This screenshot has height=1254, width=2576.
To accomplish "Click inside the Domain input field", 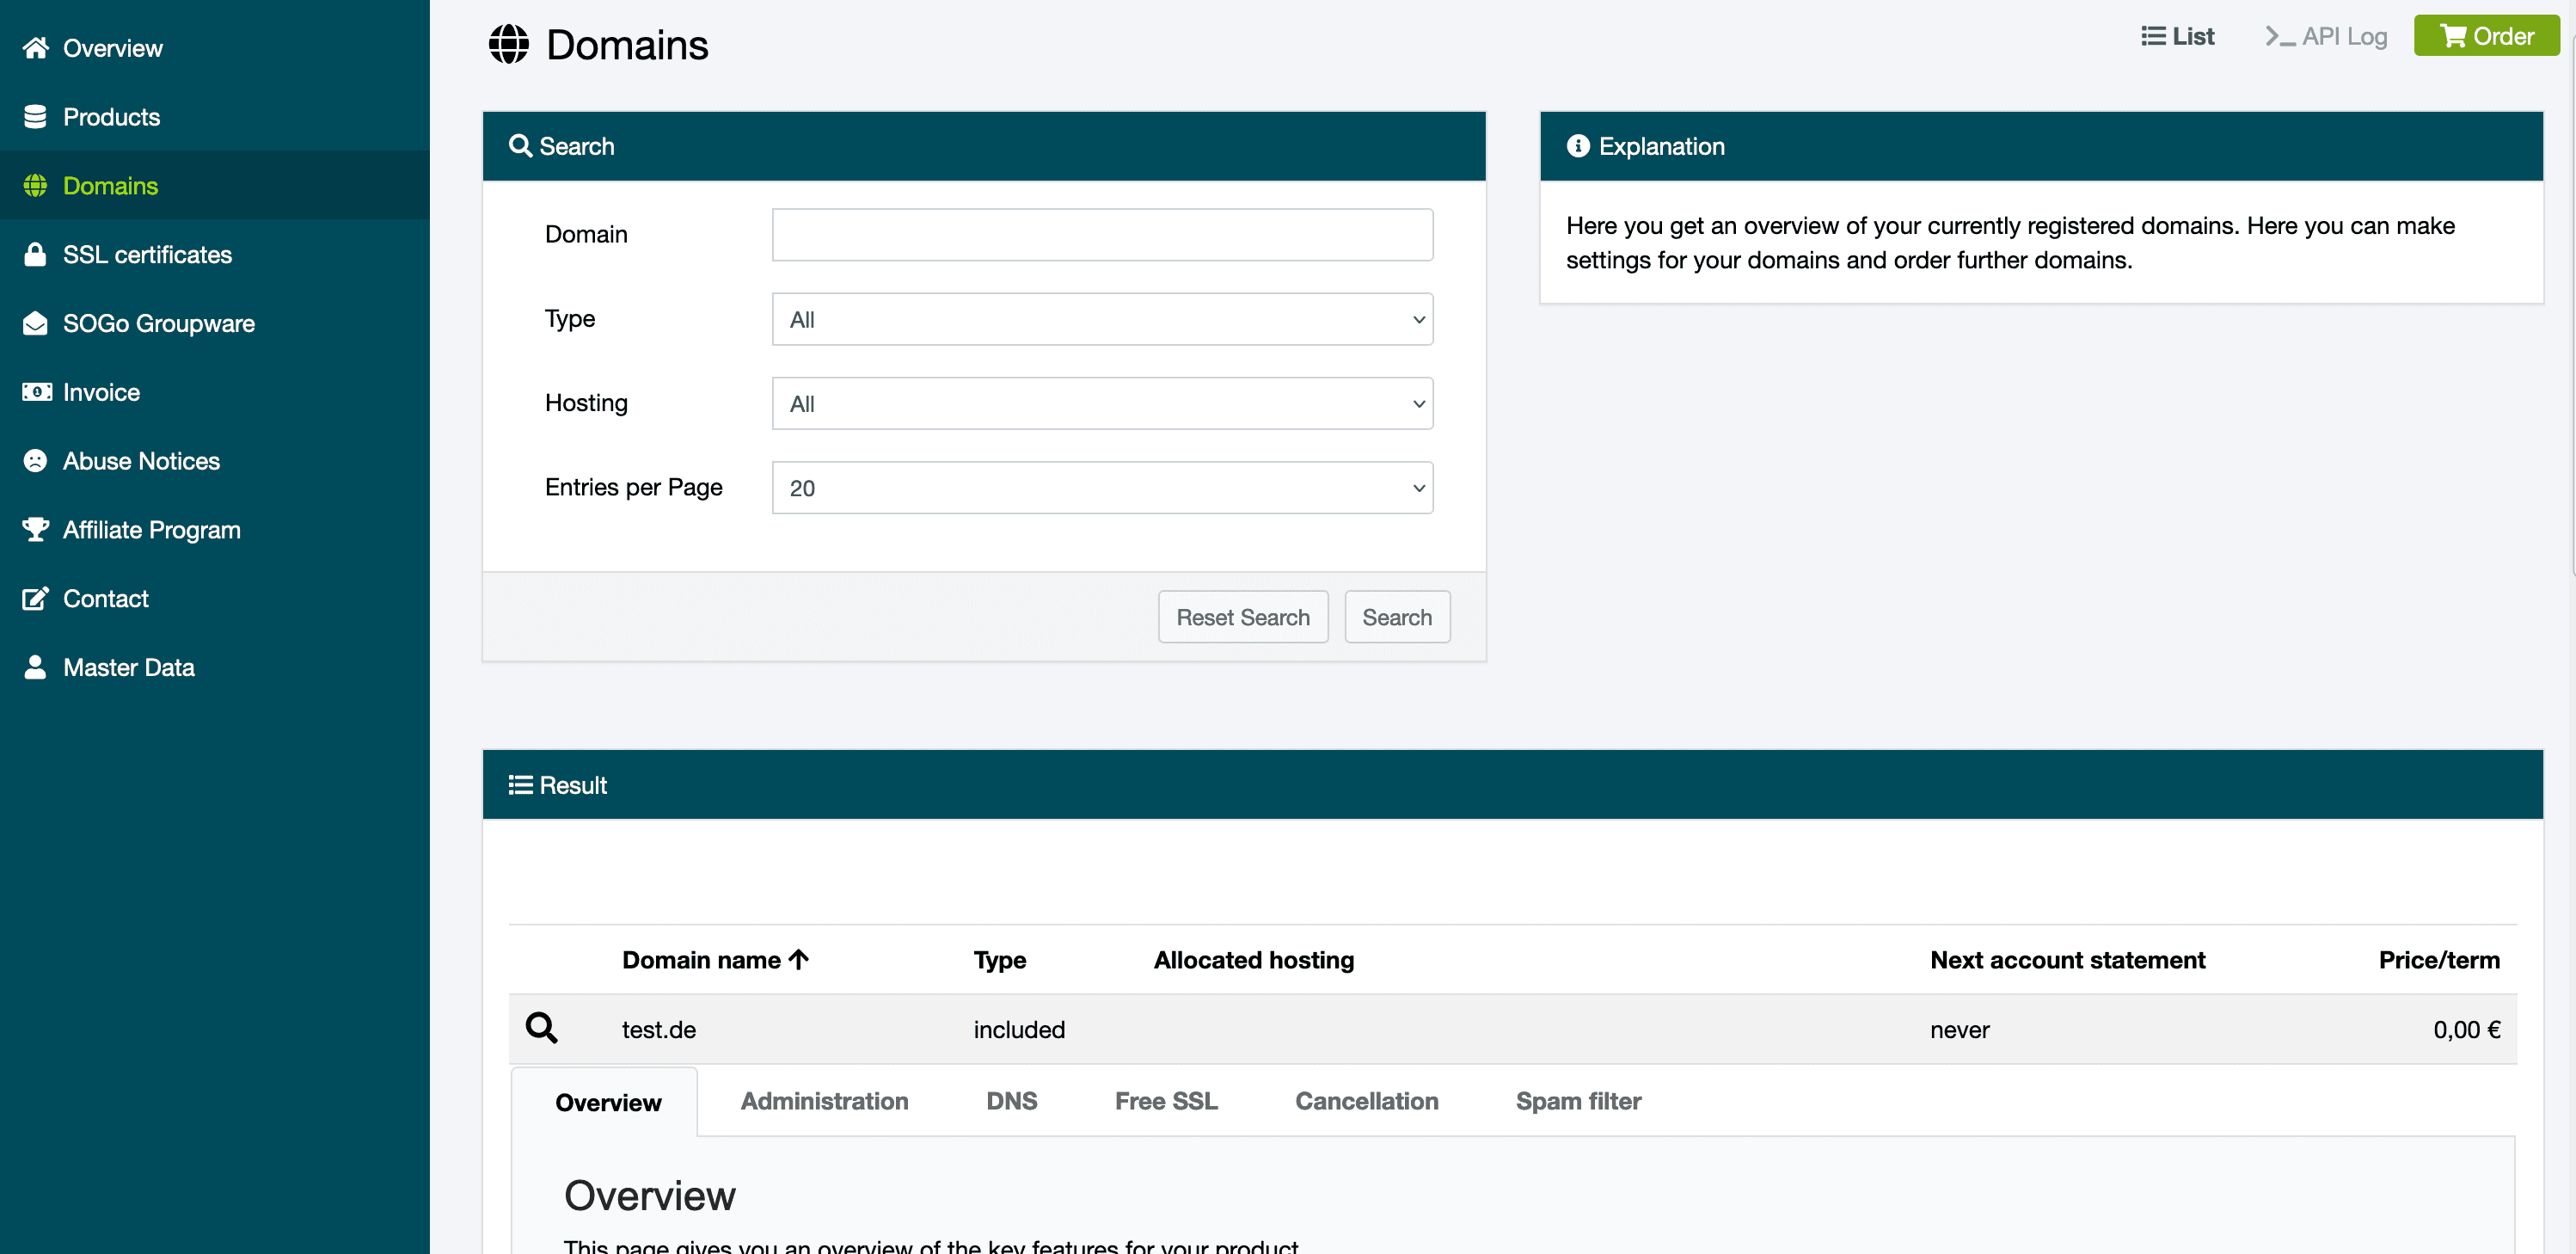I will 1102,234.
